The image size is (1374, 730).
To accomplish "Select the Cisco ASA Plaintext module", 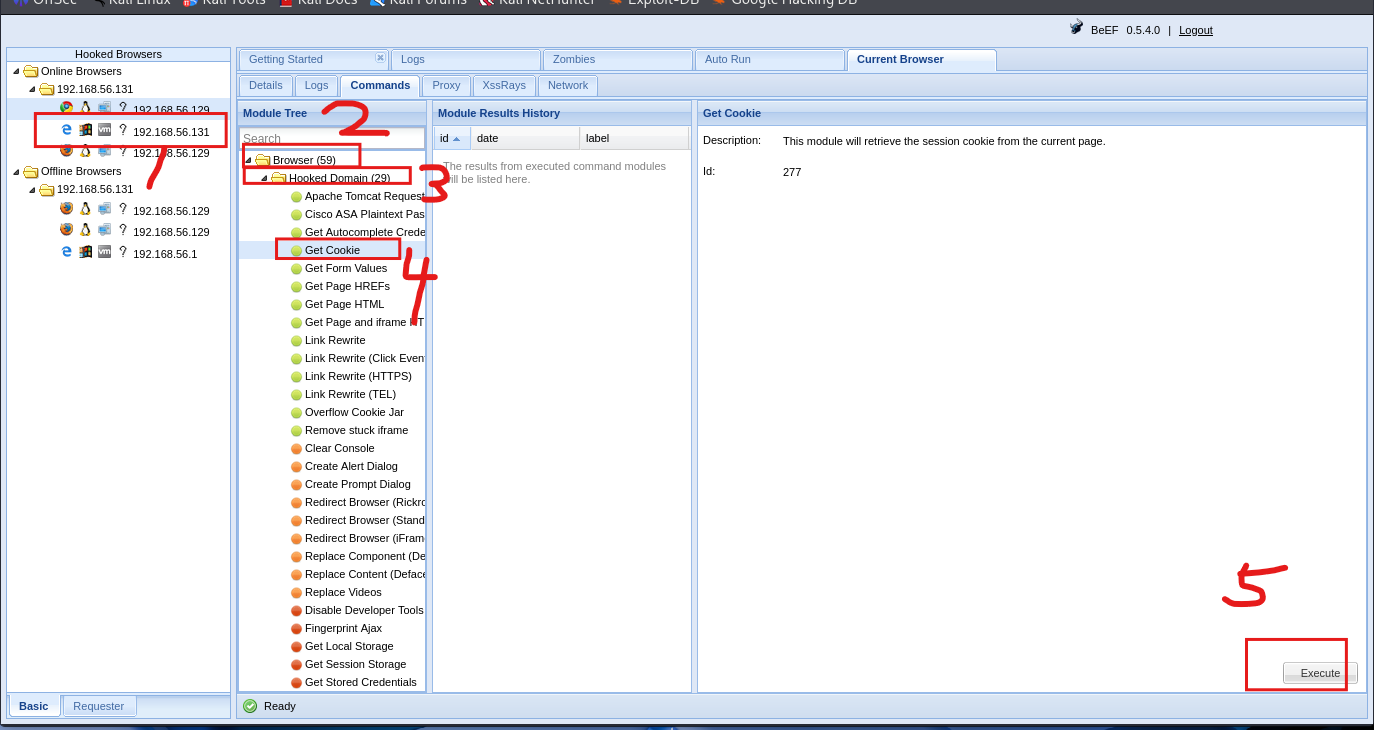I will (x=365, y=214).
